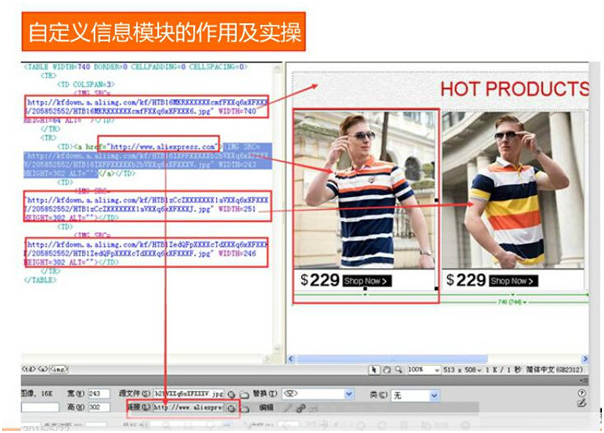Click the first product $229 price
The height and width of the screenshot is (433, 604).
pyautogui.click(x=320, y=280)
